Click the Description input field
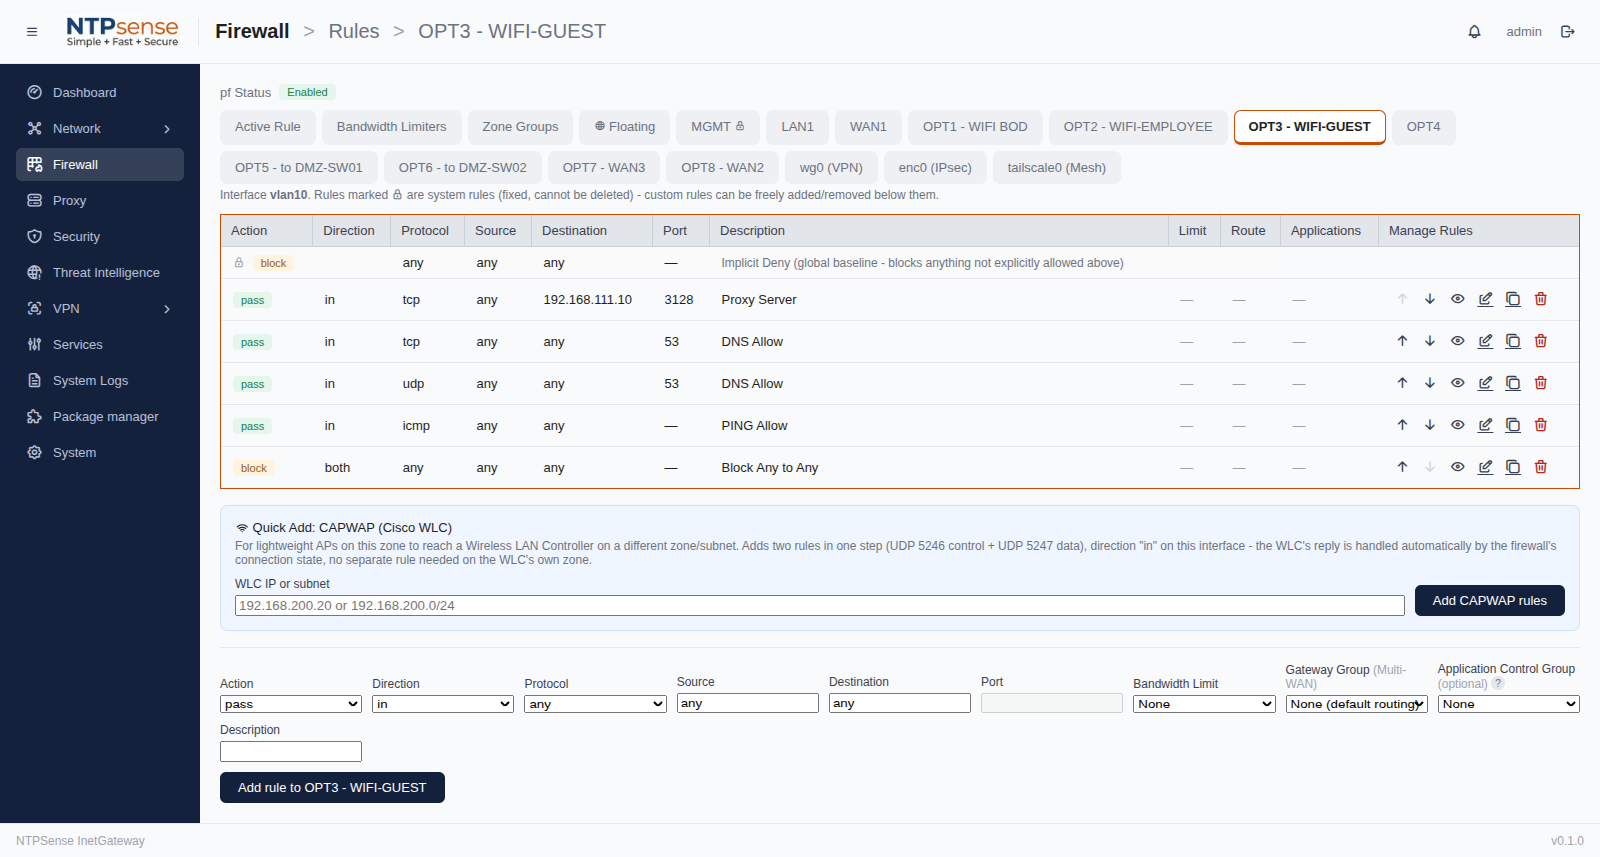This screenshot has width=1600, height=857. click(x=291, y=752)
